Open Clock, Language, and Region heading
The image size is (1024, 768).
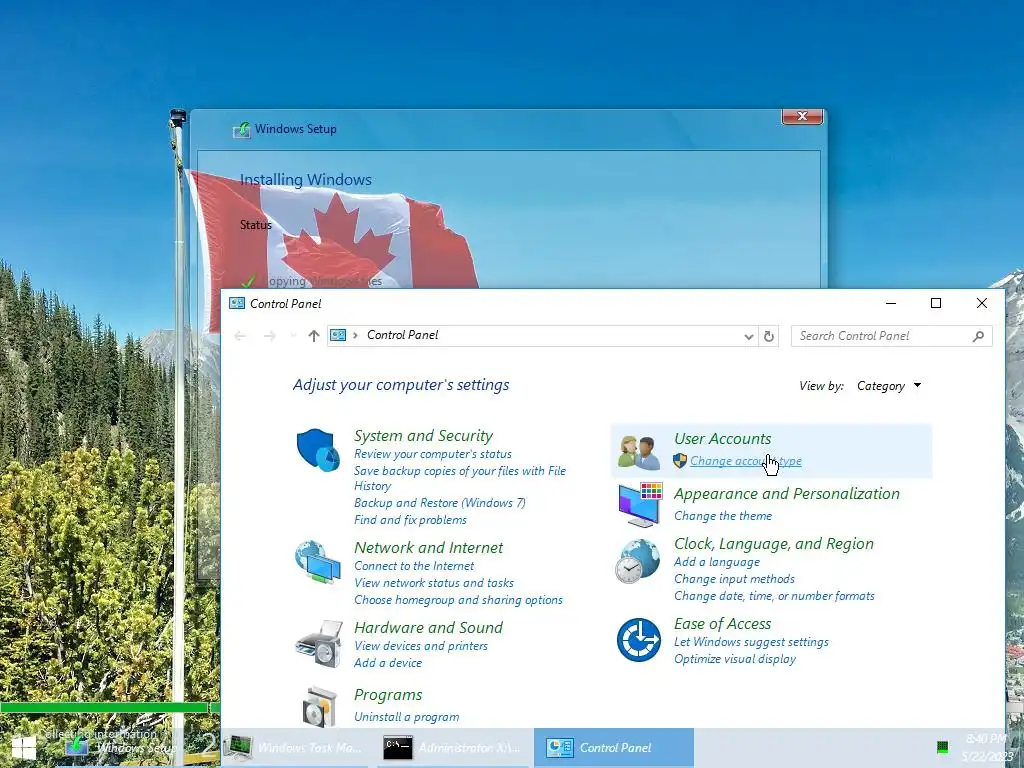[x=774, y=544]
